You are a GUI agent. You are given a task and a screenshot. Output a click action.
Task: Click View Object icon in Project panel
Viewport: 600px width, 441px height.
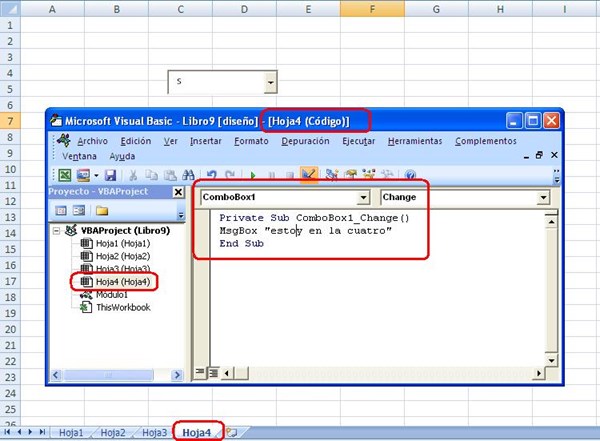tap(79, 210)
